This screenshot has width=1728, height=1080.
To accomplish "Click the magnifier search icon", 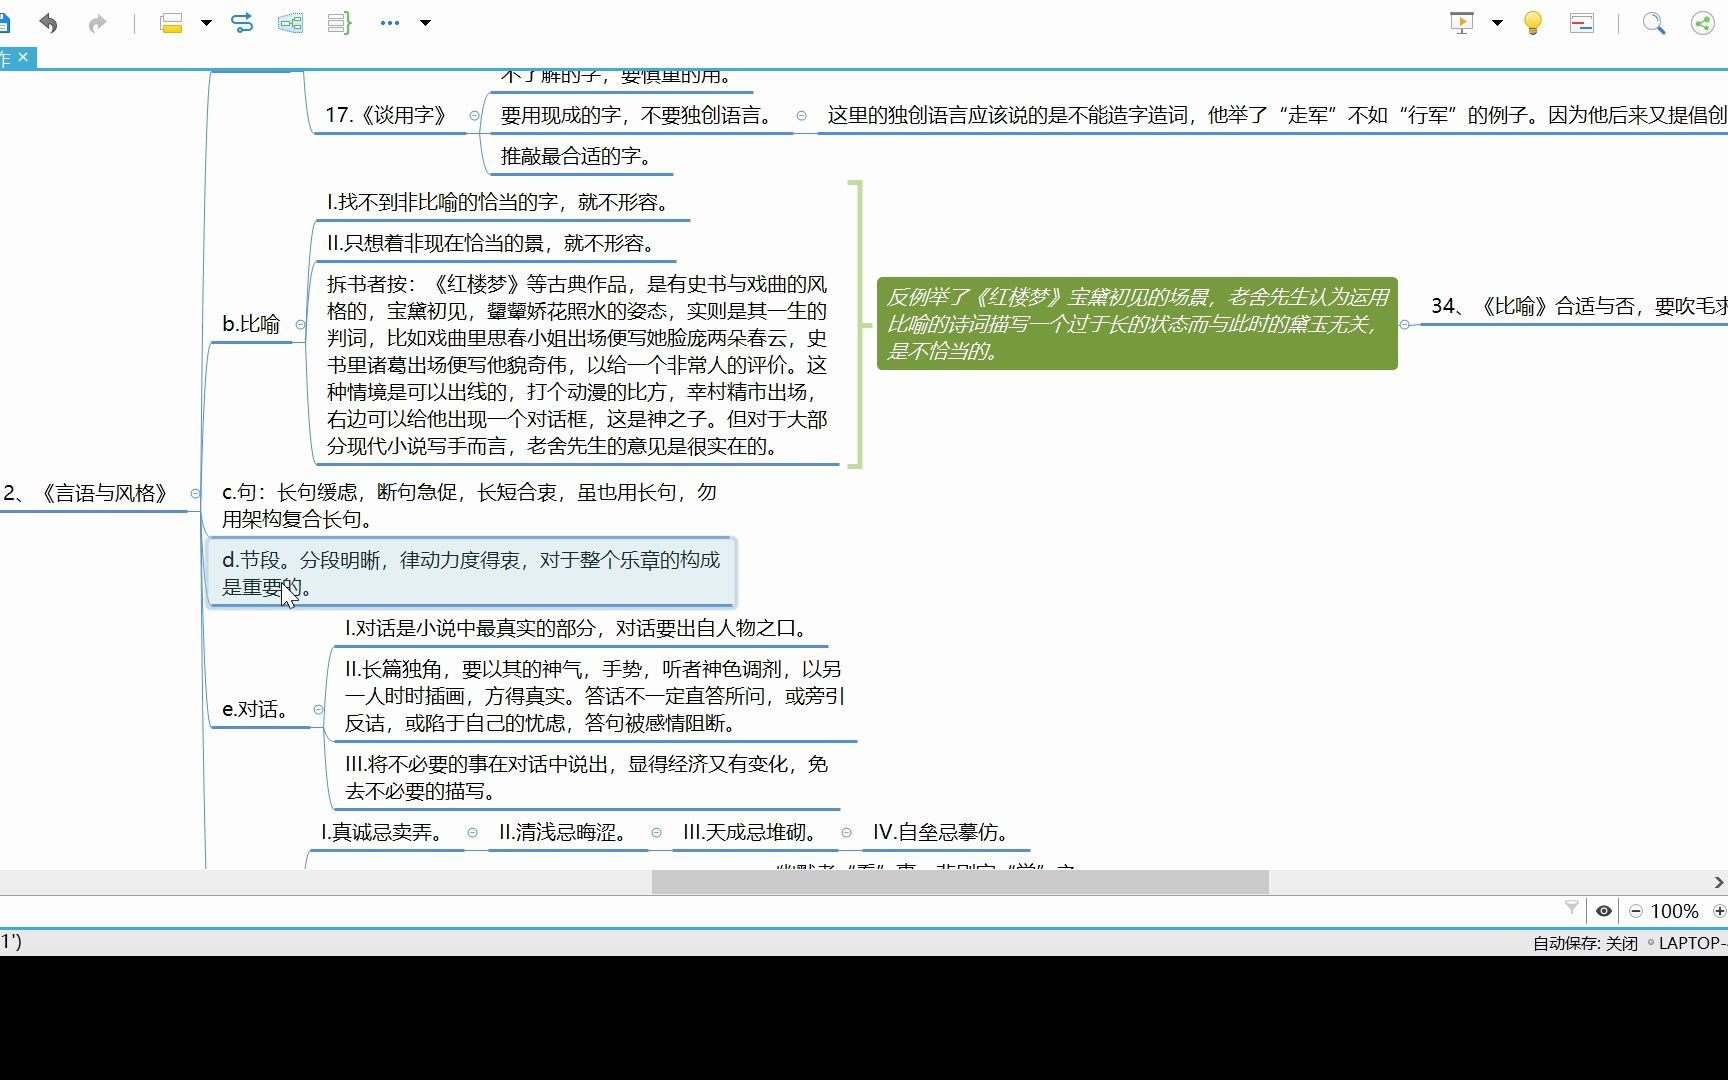I will click(x=1654, y=22).
